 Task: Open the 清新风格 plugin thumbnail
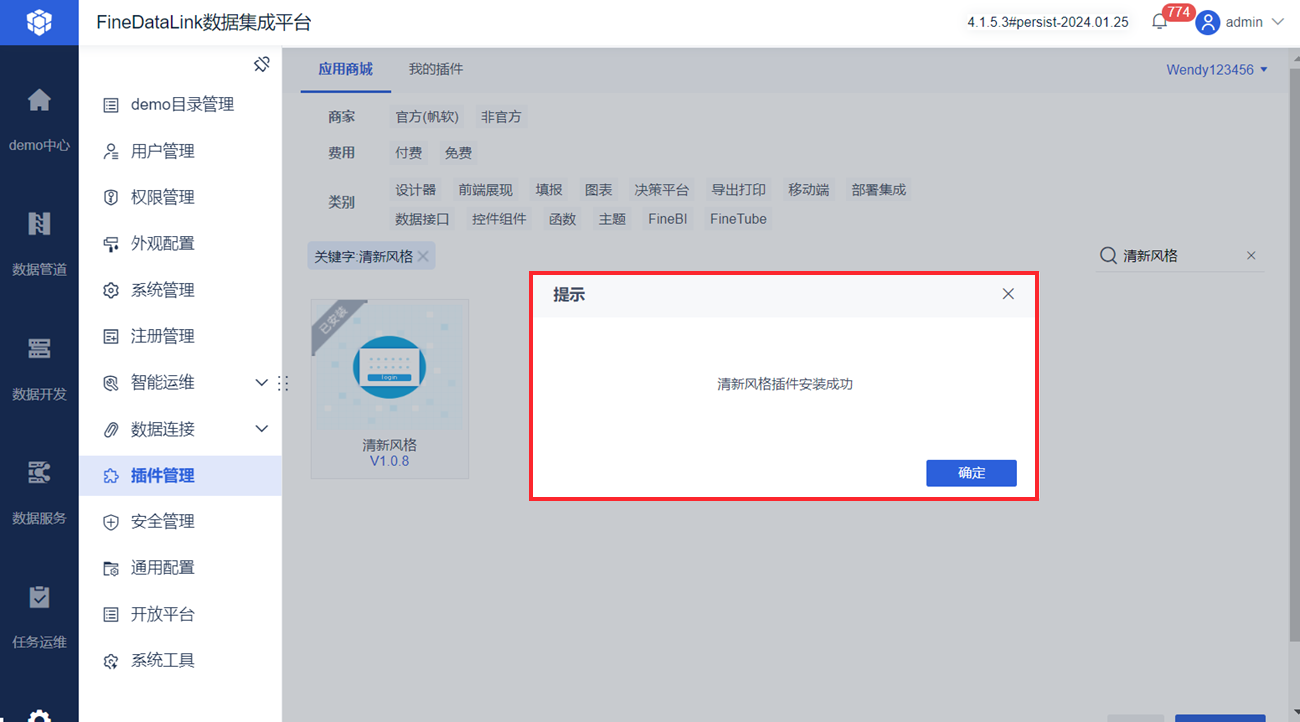(390, 366)
